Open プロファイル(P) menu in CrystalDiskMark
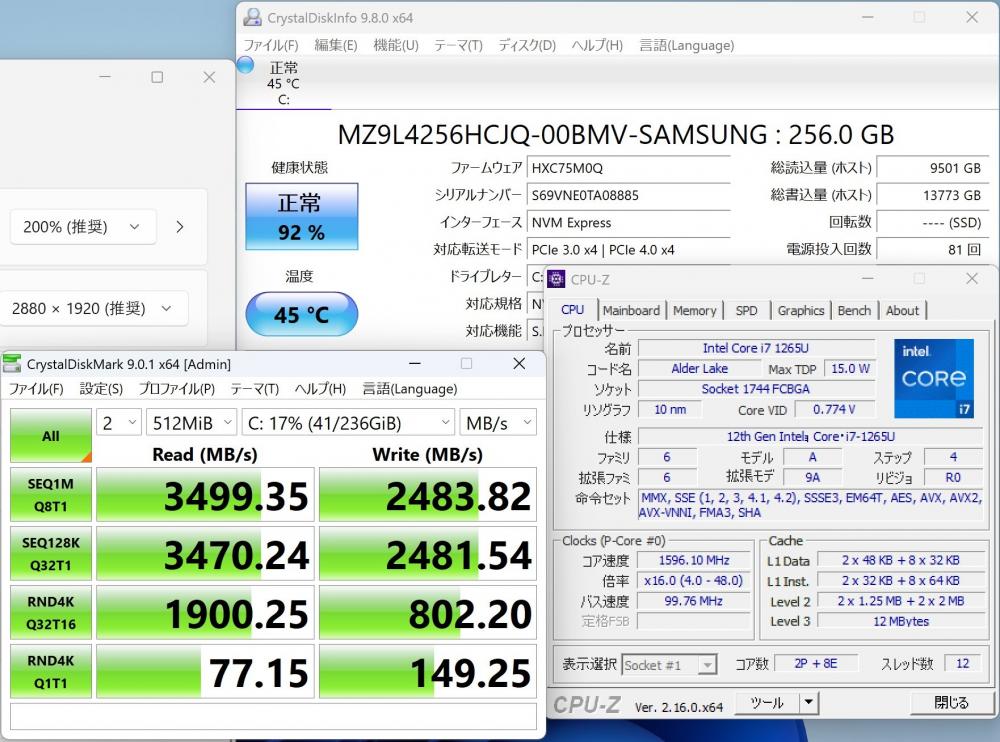This screenshot has height=742, width=1000. pos(177,389)
